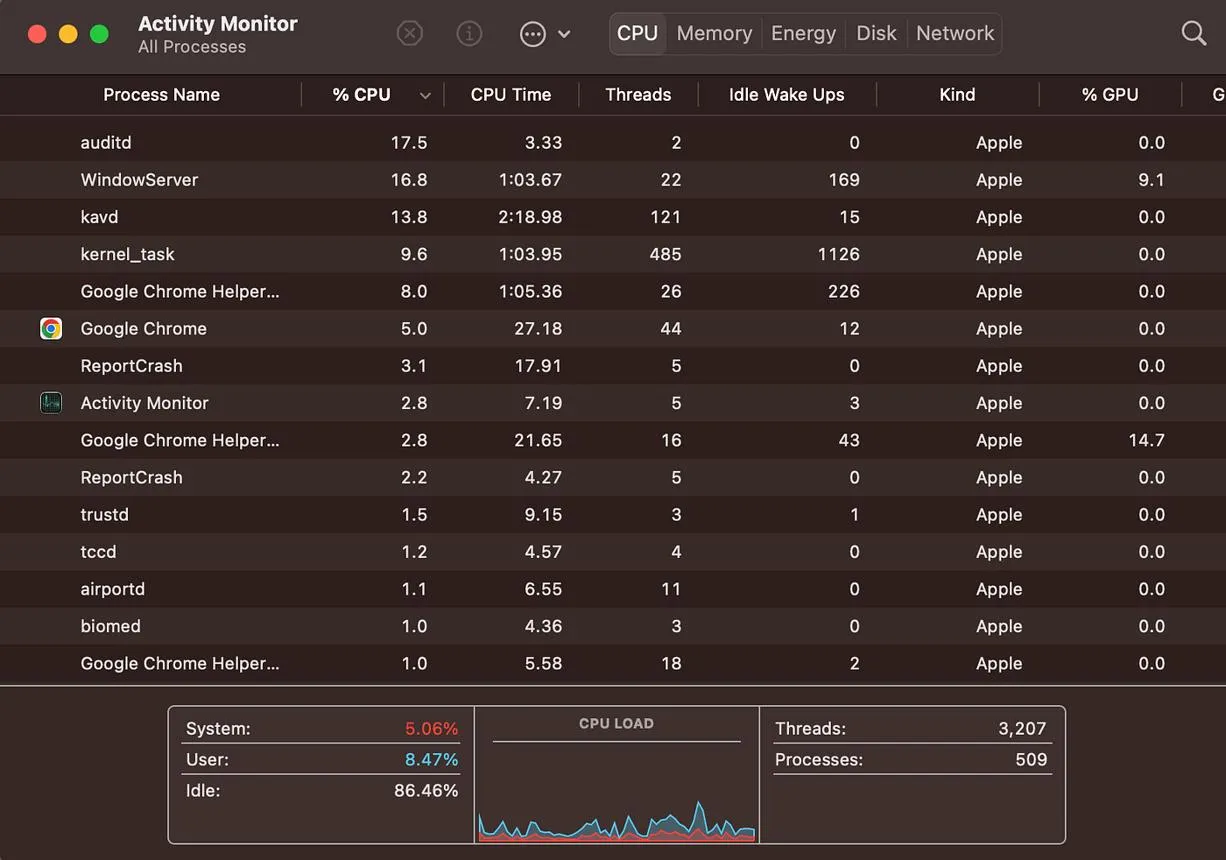Sort by % GPU column header
Screen dimensions: 1226x860
[x=1110, y=95]
